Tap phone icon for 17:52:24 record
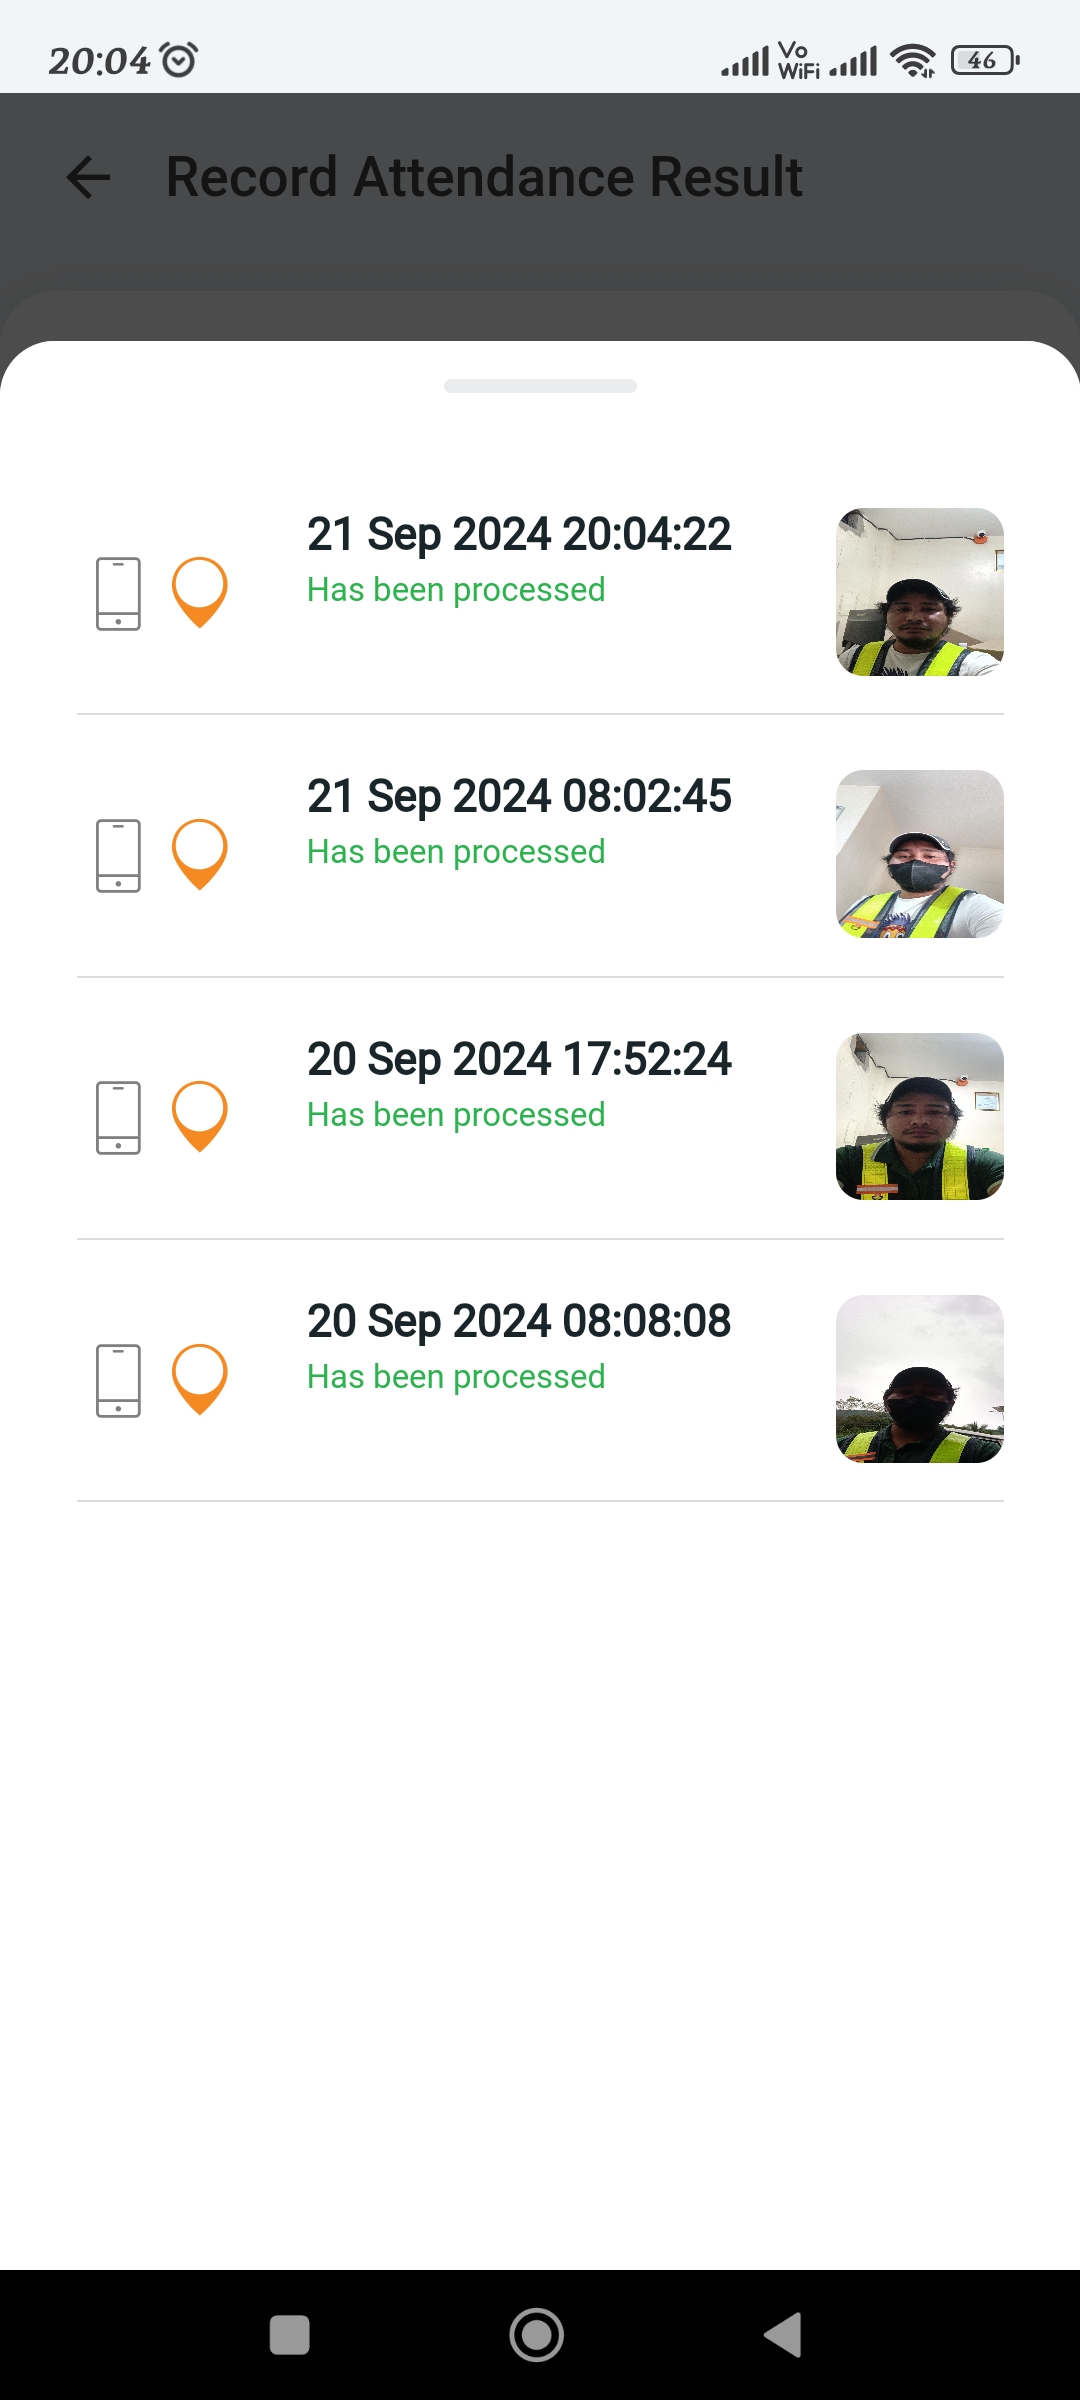This screenshot has height=2400, width=1080. pos(118,1117)
